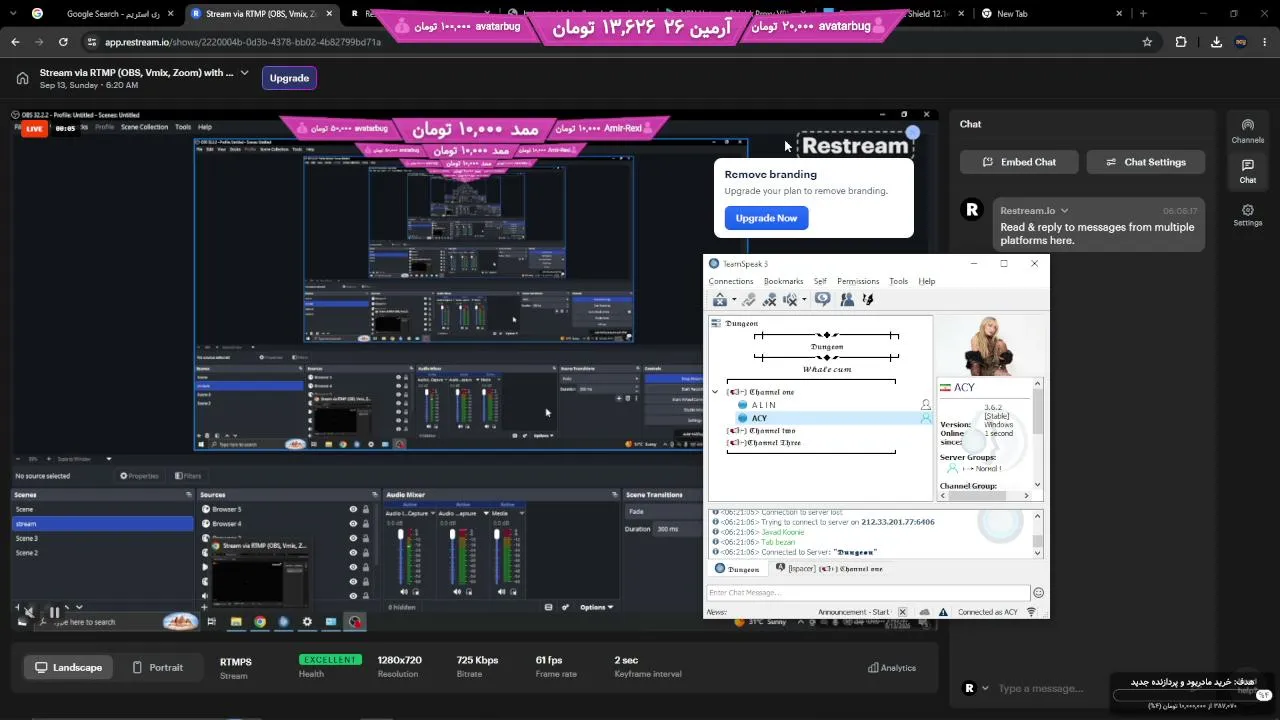Dismiss the TeamSpeak news announcement X
The height and width of the screenshot is (720, 1280).
tap(902, 612)
